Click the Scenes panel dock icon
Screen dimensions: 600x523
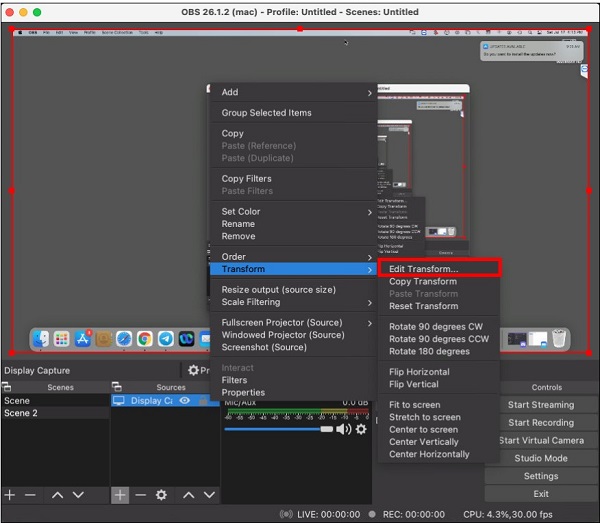pyautogui.click(x=7, y=387)
